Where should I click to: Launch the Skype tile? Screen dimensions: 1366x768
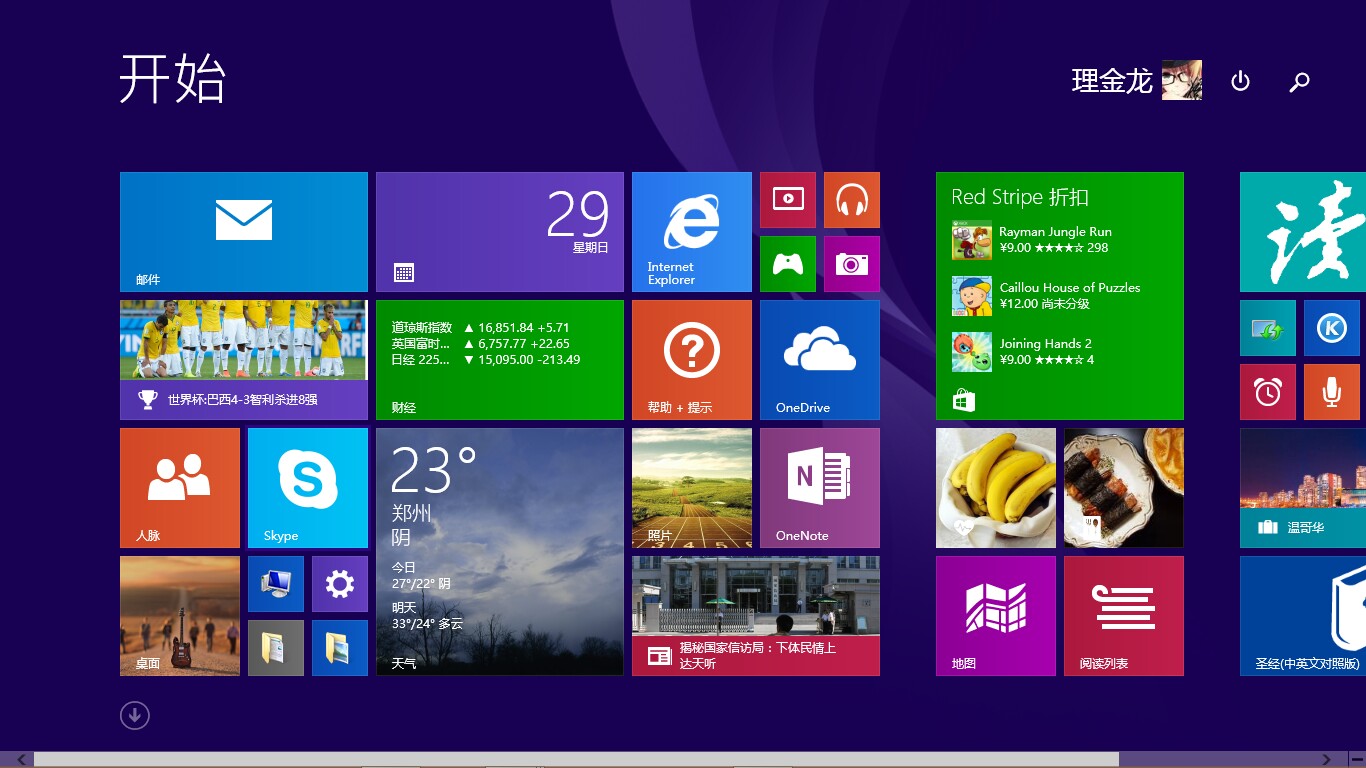point(308,488)
